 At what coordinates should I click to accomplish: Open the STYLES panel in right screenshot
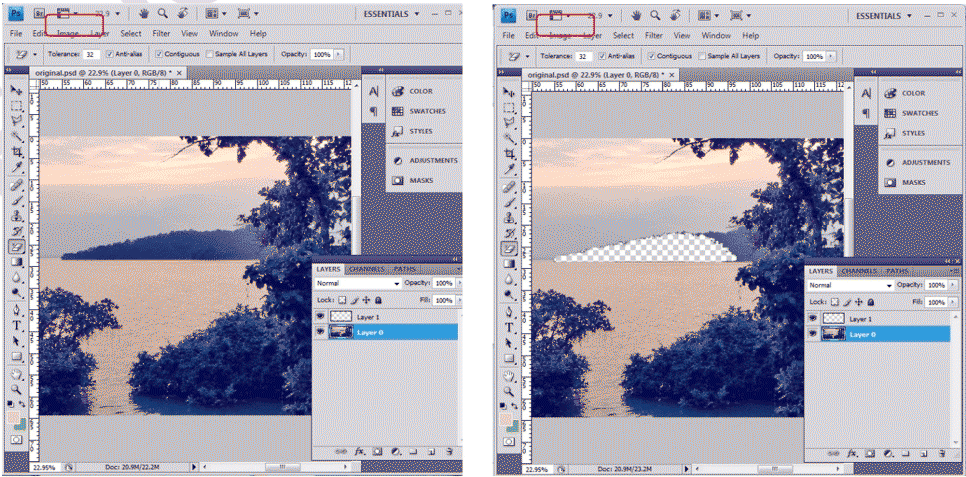click(906, 133)
